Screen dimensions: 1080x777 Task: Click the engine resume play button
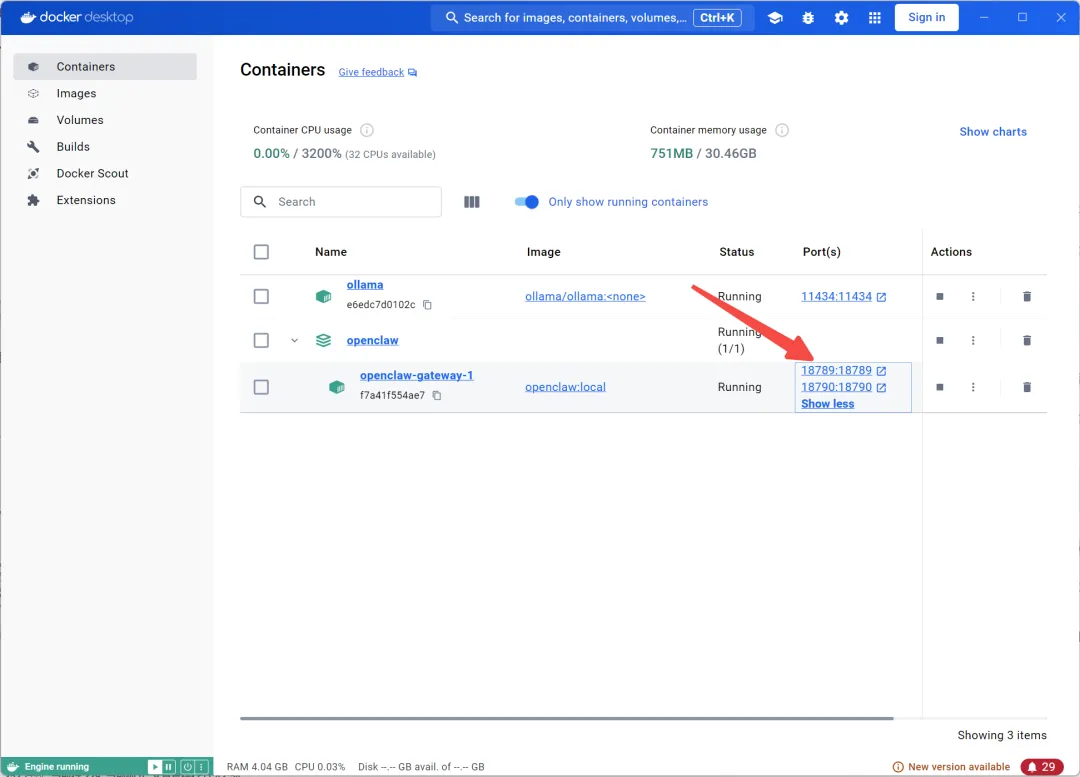point(154,767)
